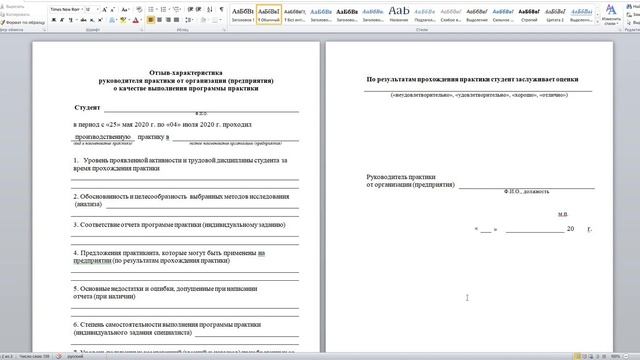This screenshot has width=640, height=360.
Task: Open multilevel list options
Action: 177,9
